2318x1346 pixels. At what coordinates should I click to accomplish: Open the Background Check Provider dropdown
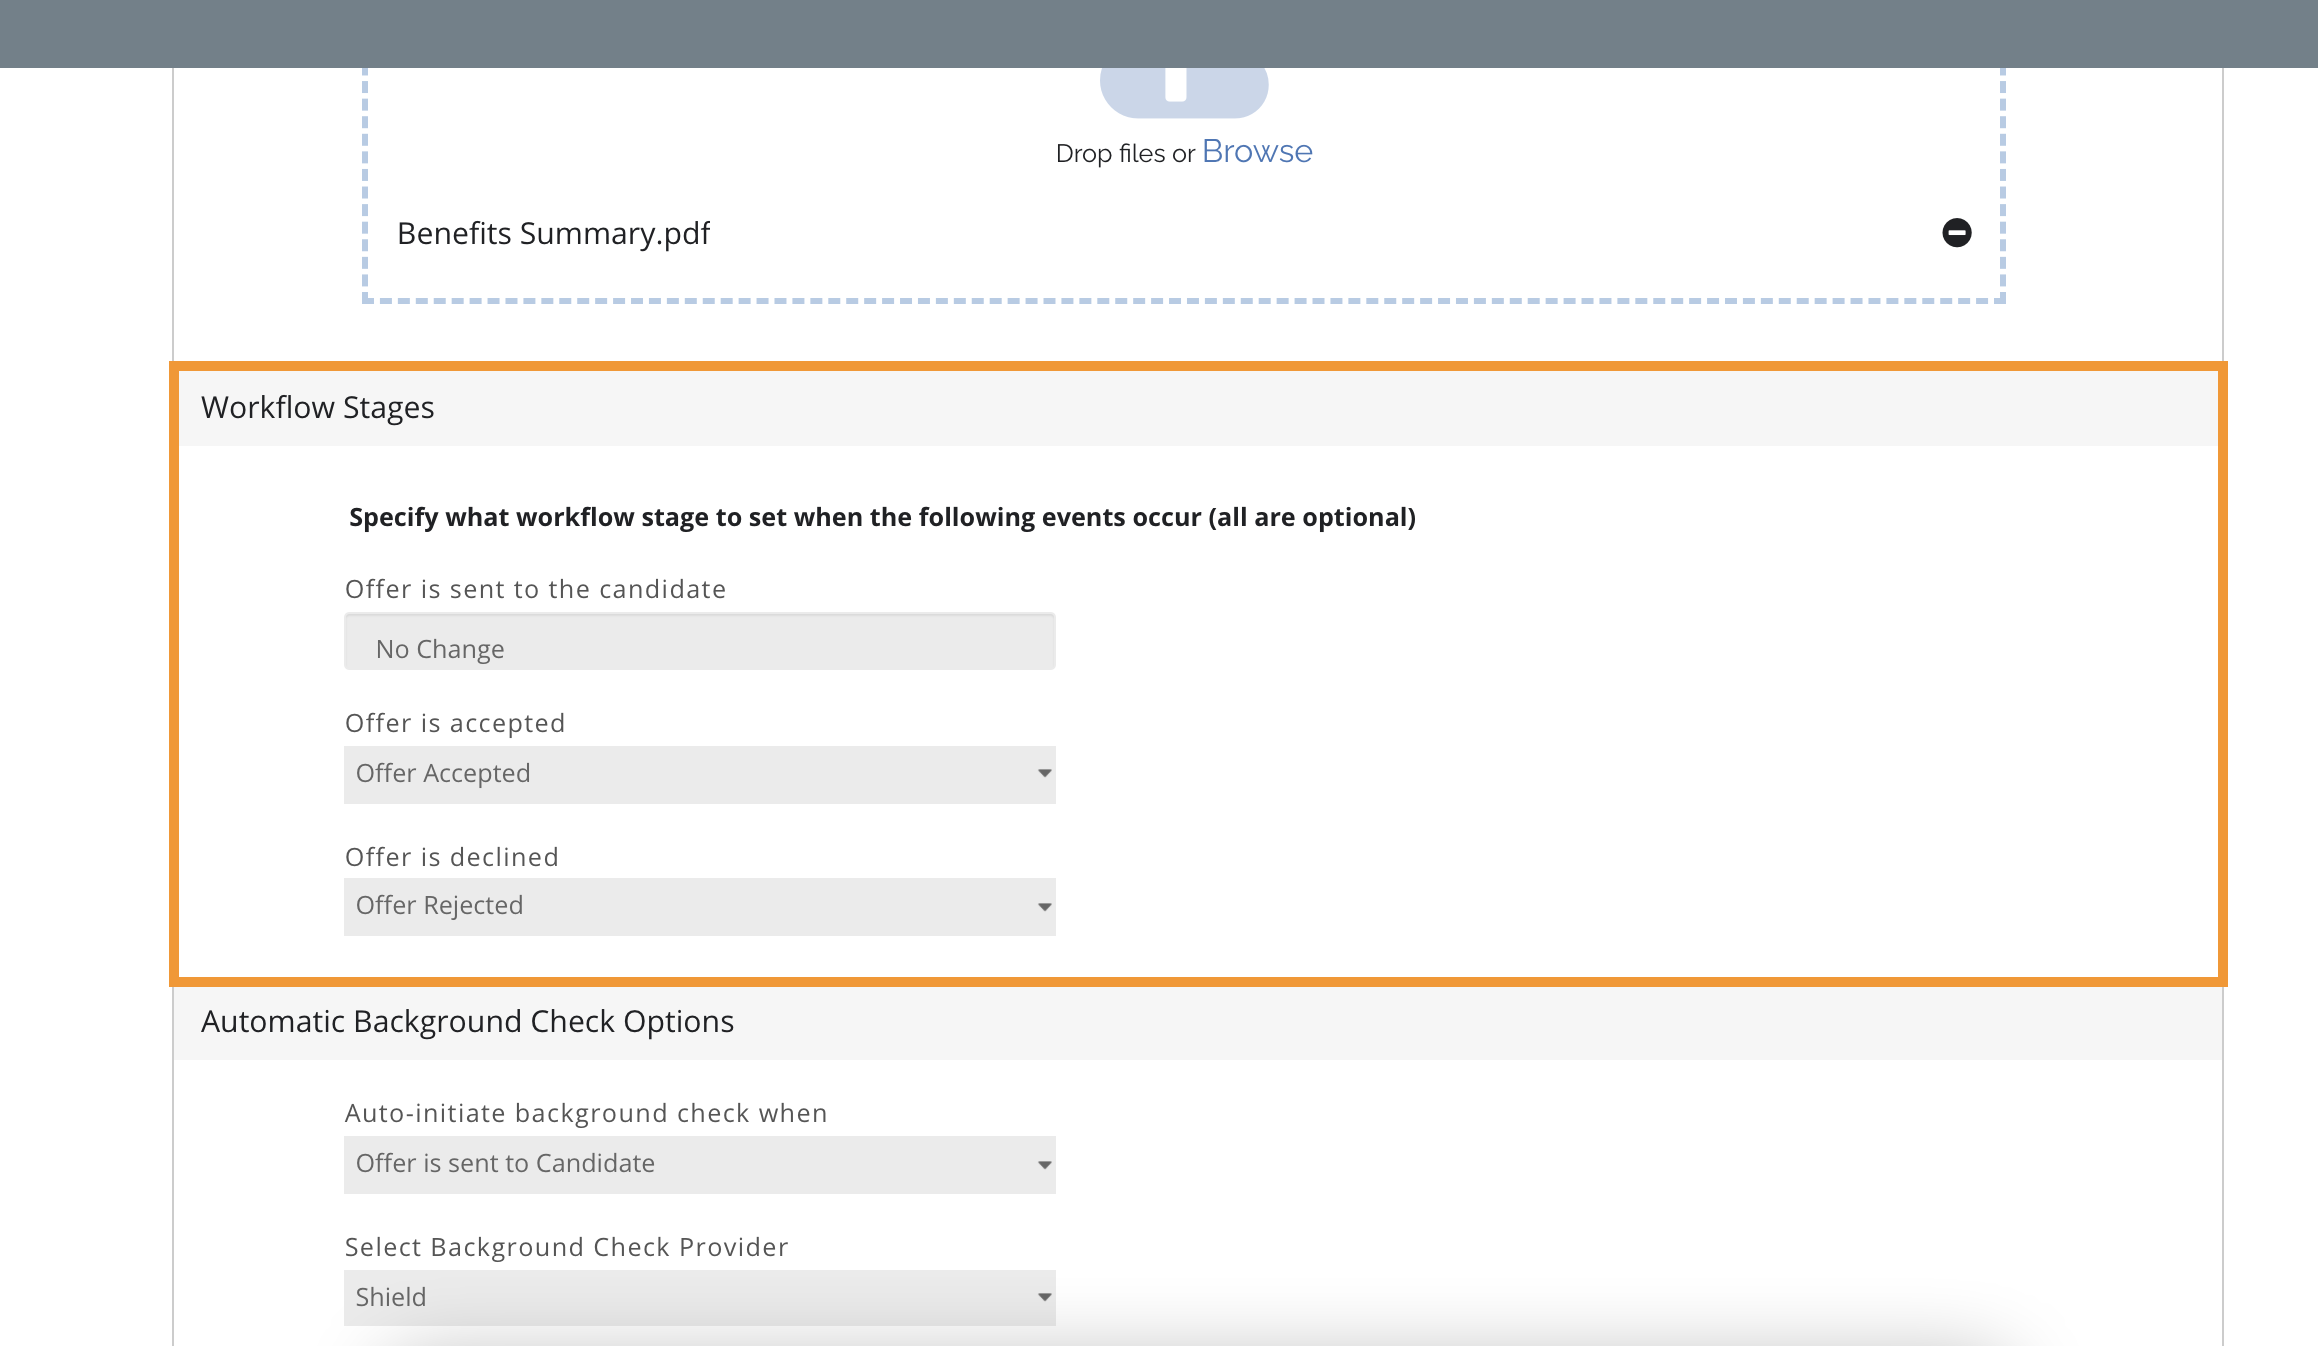pyautogui.click(x=700, y=1297)
